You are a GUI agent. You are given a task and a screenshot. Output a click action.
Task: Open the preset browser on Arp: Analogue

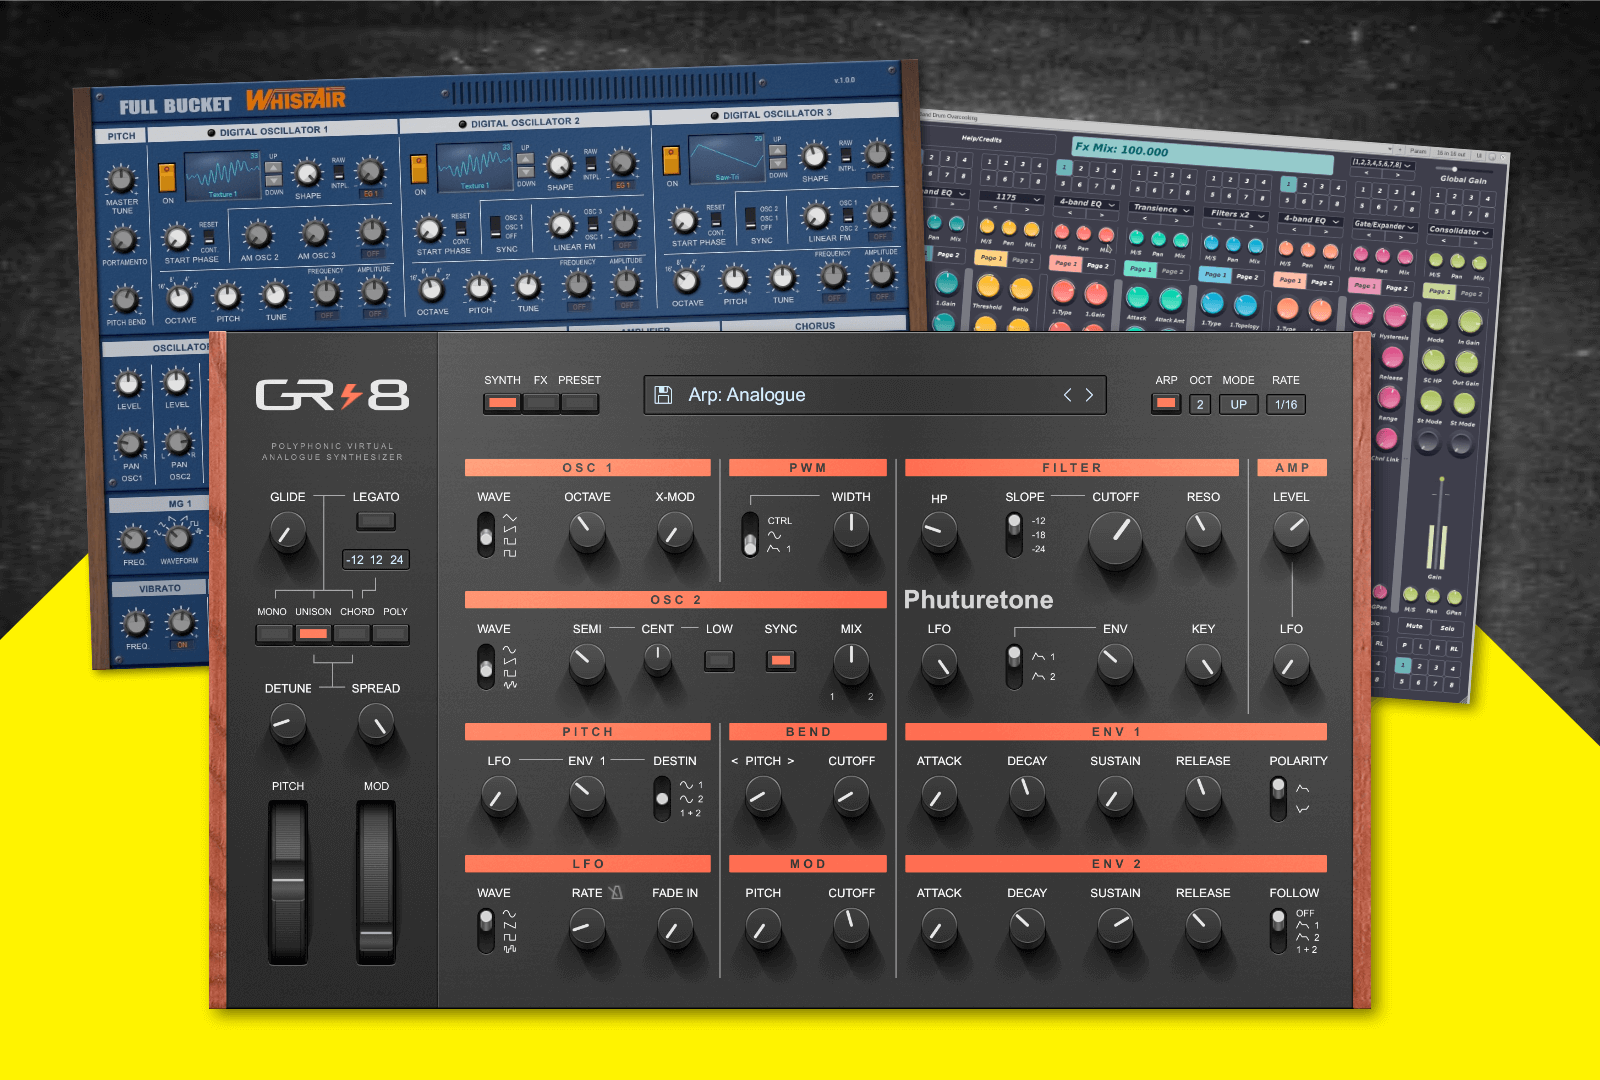click(876, 395)
